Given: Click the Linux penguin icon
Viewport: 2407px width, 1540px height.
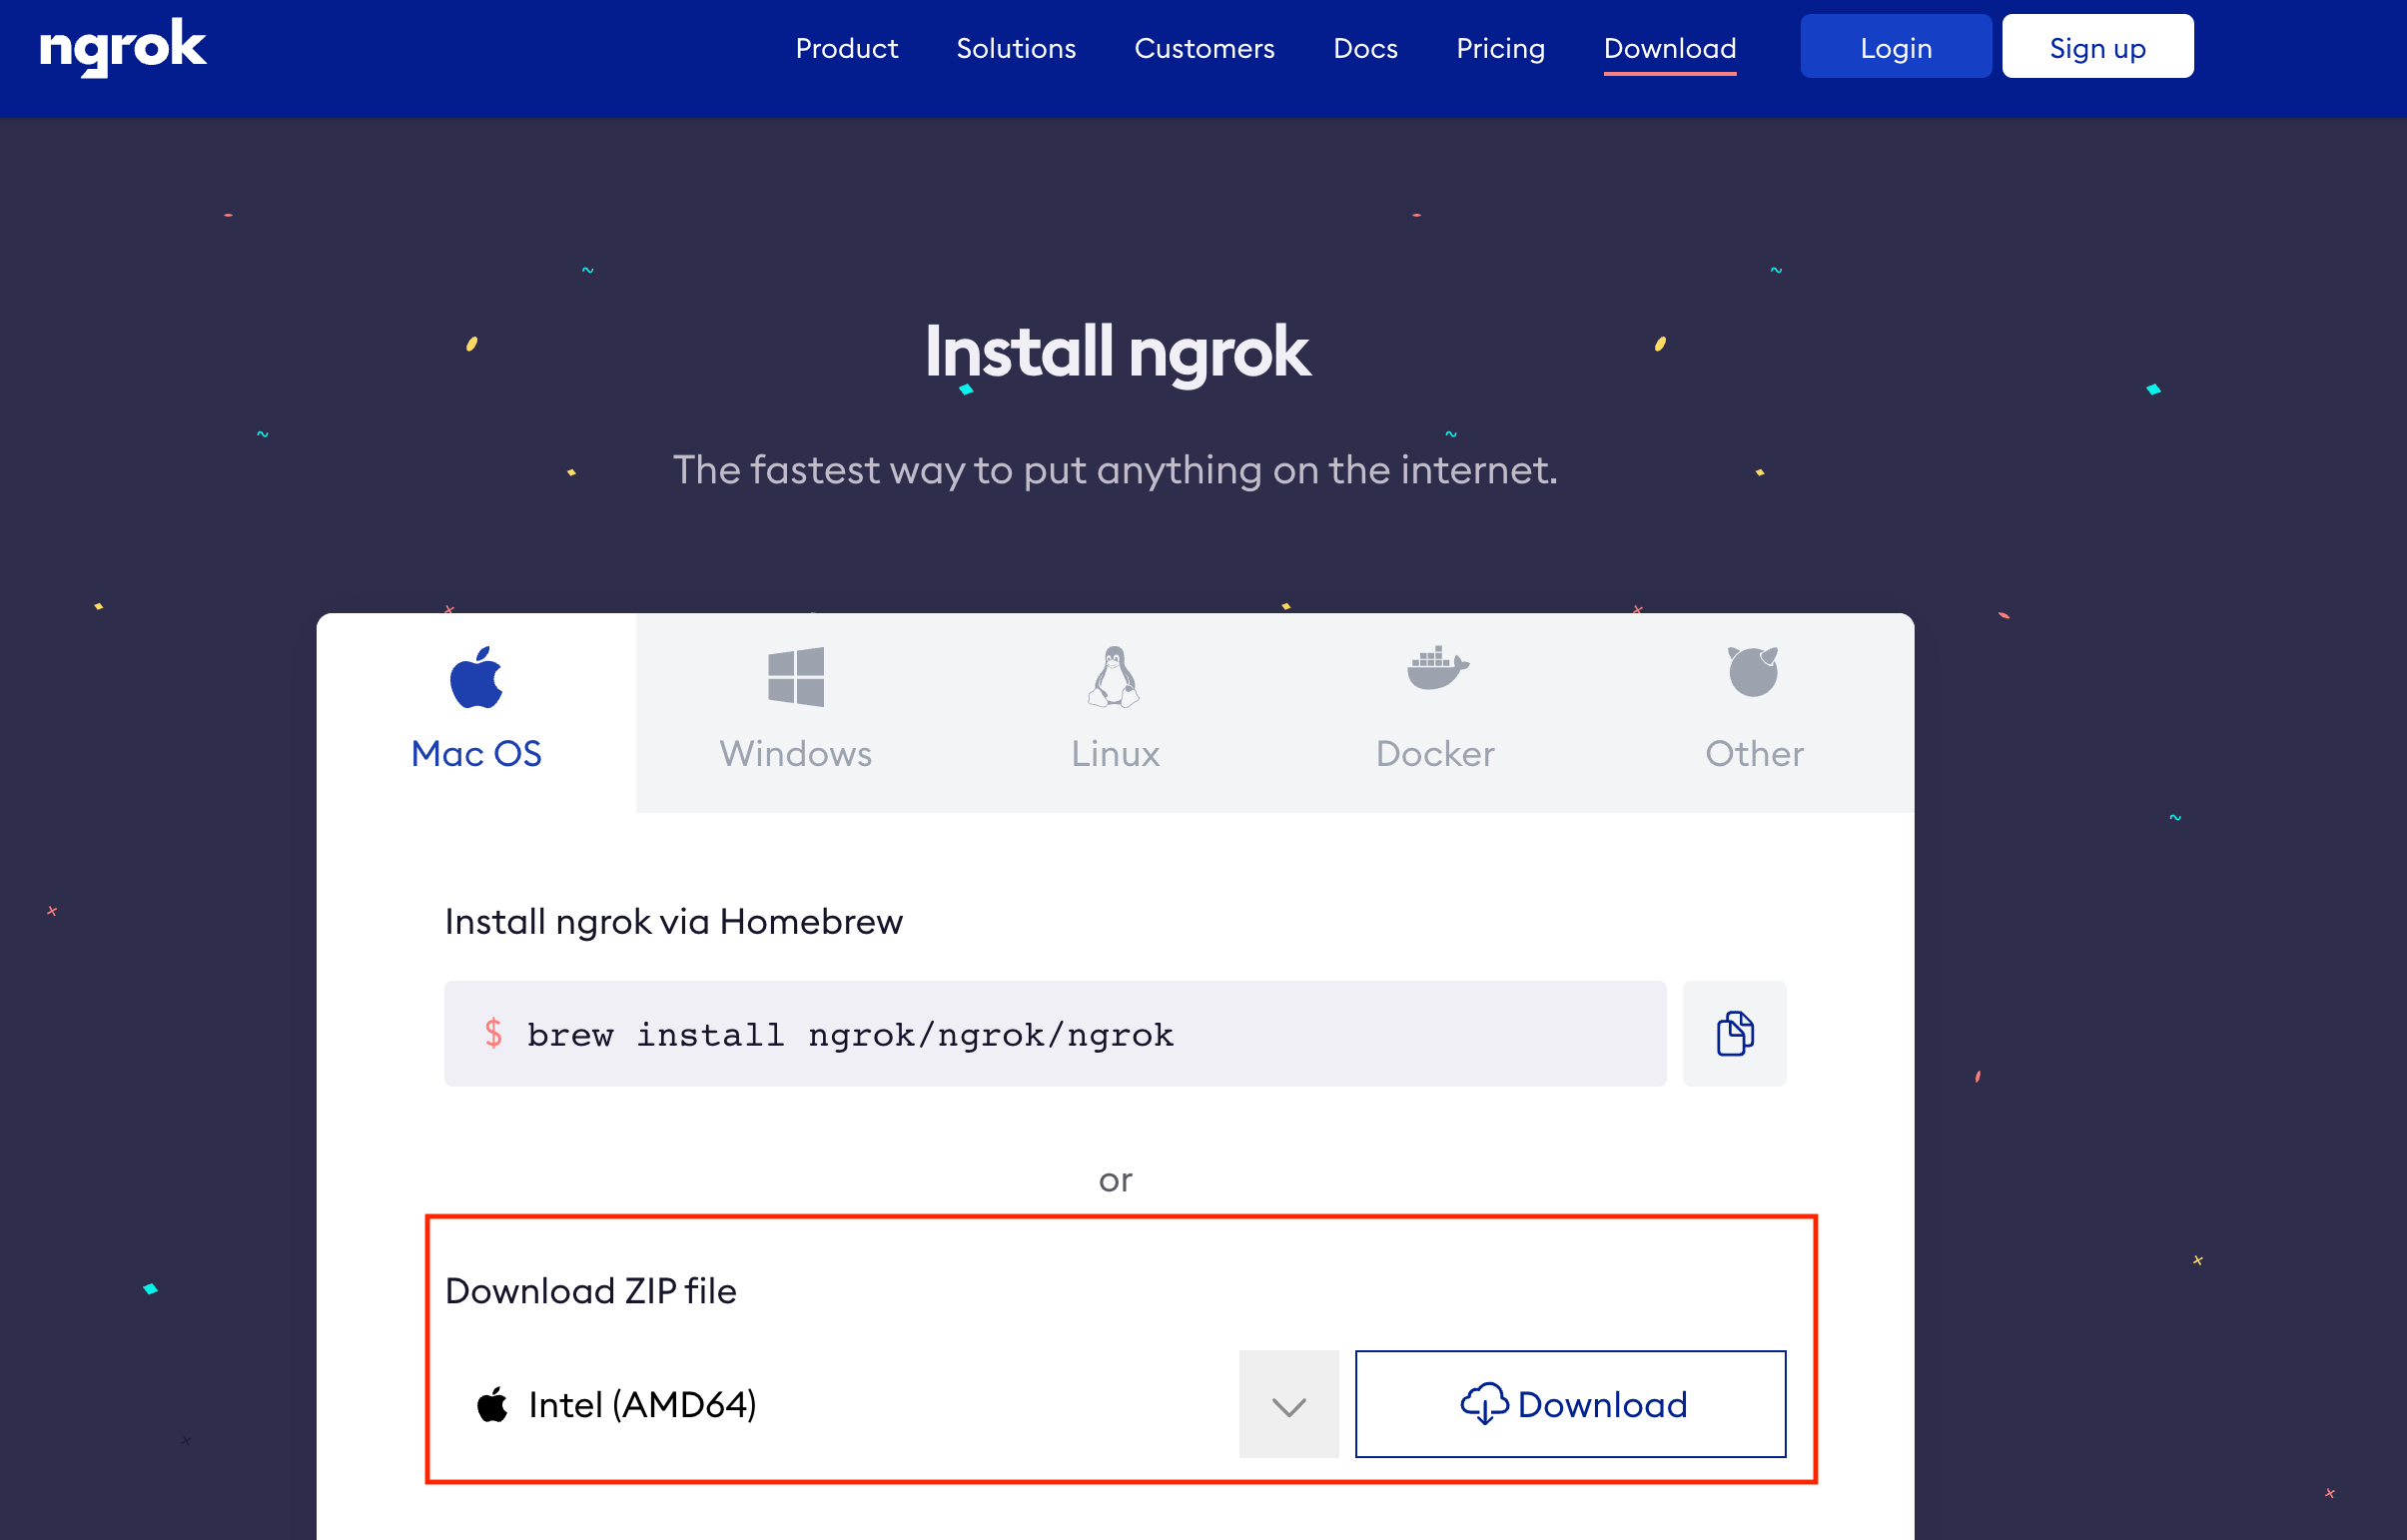Looking at the screenshot, I should 1114,677.
